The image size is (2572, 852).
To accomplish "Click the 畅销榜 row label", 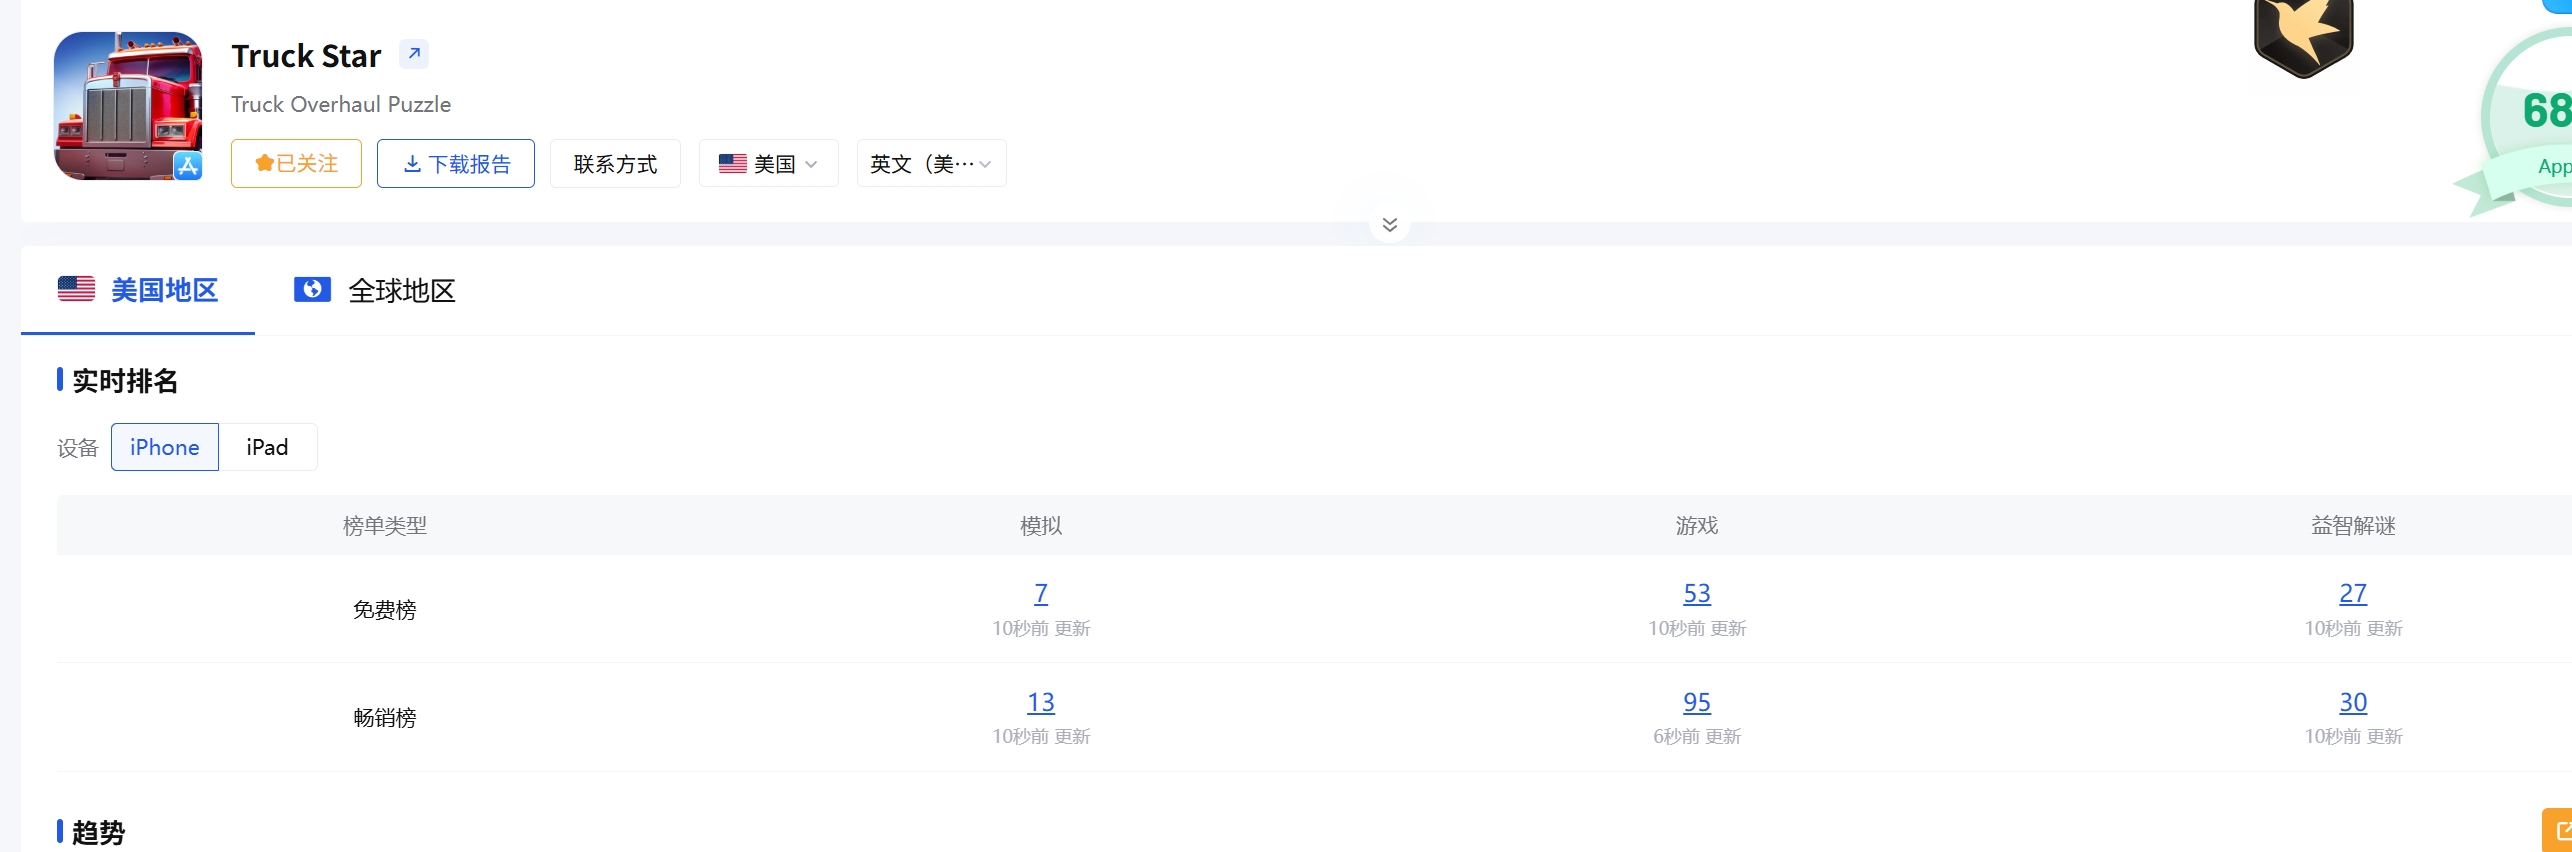I will point(385,717).
